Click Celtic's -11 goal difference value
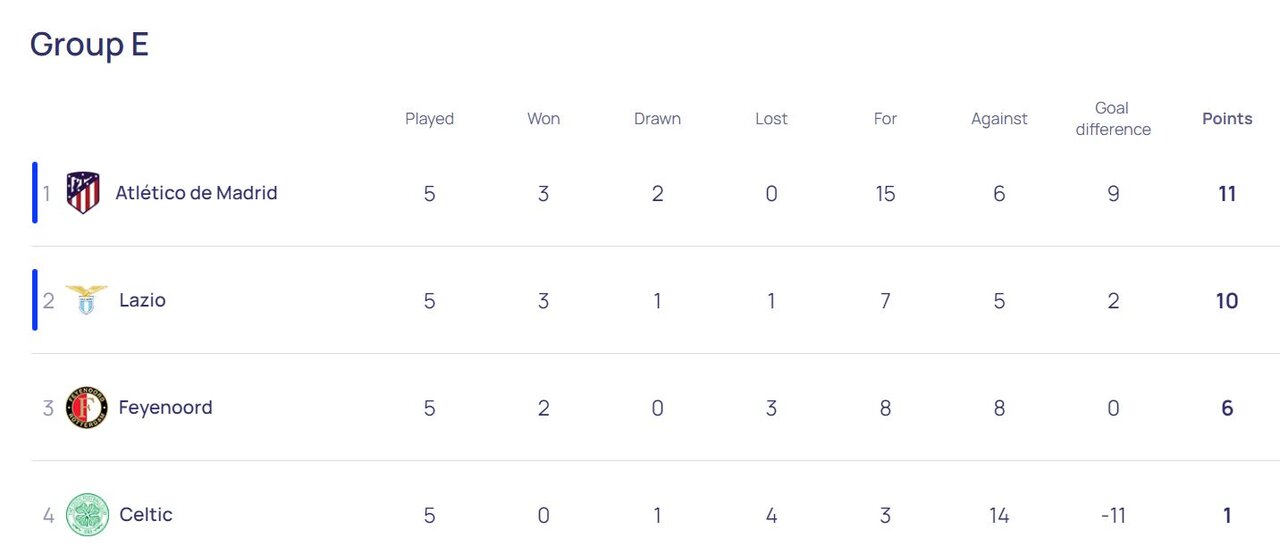 click(x=1112, y=516)
